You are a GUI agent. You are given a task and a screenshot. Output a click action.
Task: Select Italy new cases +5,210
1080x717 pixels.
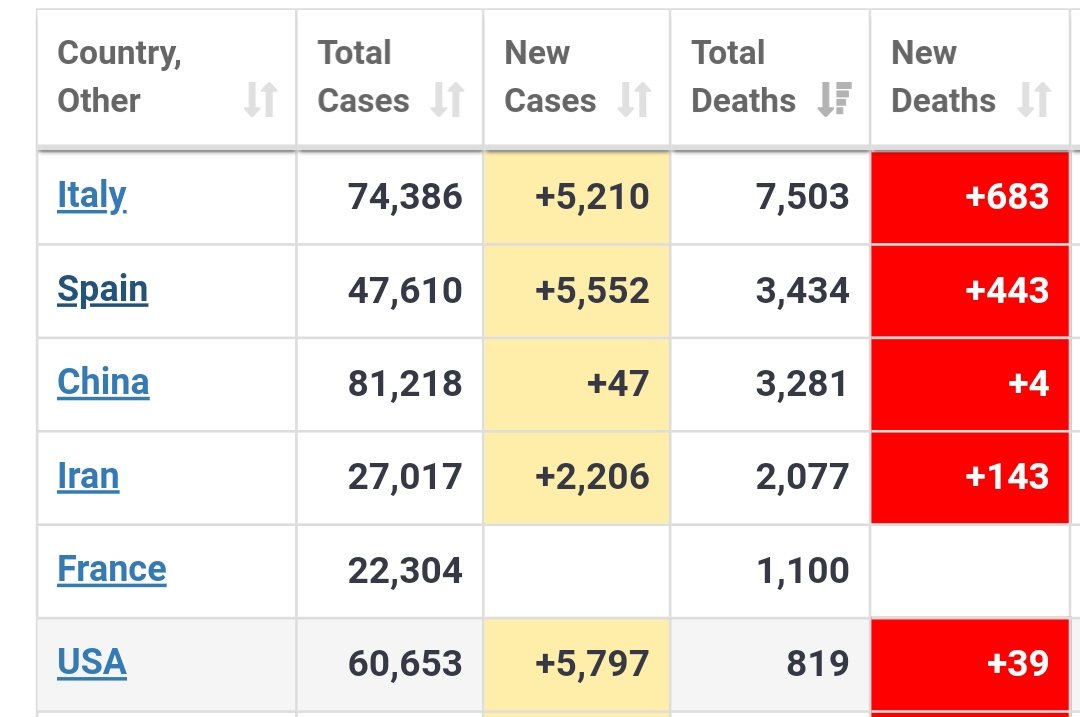pyautogui.click(x=592, y=197)
